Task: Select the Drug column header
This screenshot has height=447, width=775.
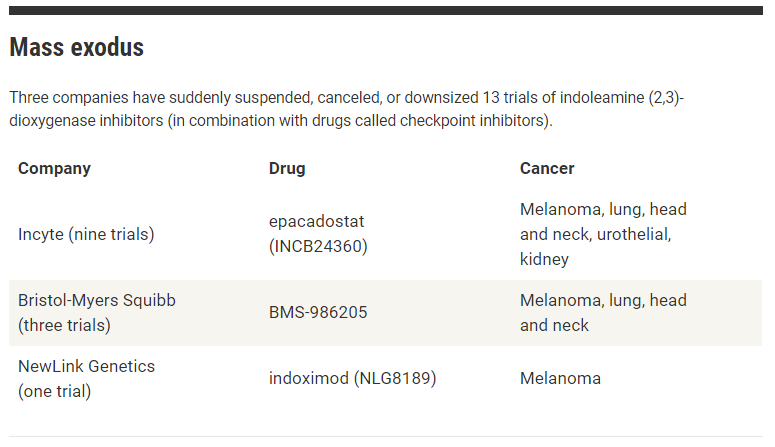Action: coord(287,169)
